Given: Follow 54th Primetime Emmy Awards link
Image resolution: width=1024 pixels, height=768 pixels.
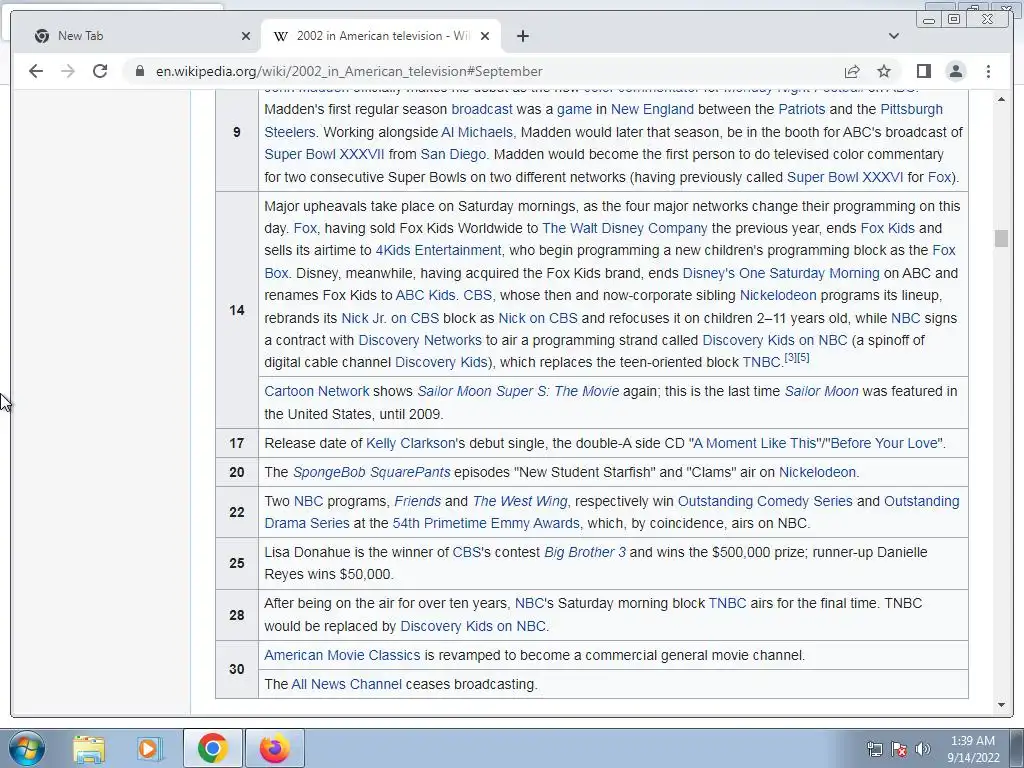Looking at the screenshot, I should point(486,523).
